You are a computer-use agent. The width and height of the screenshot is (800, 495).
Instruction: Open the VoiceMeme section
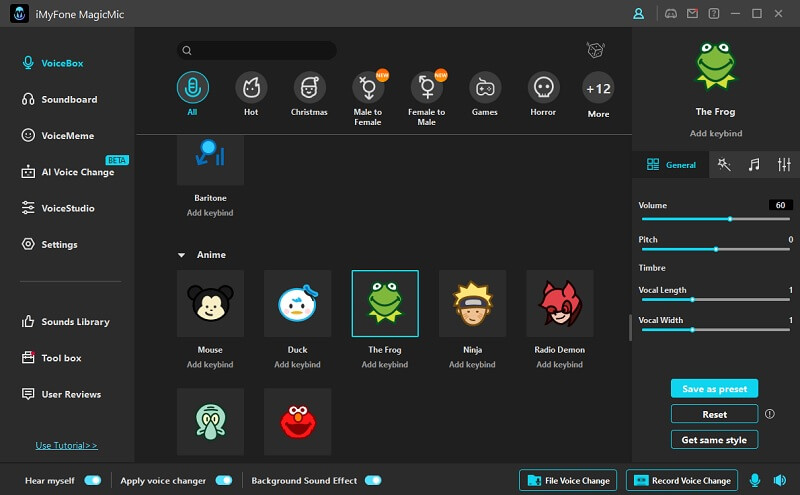(58, 135)
